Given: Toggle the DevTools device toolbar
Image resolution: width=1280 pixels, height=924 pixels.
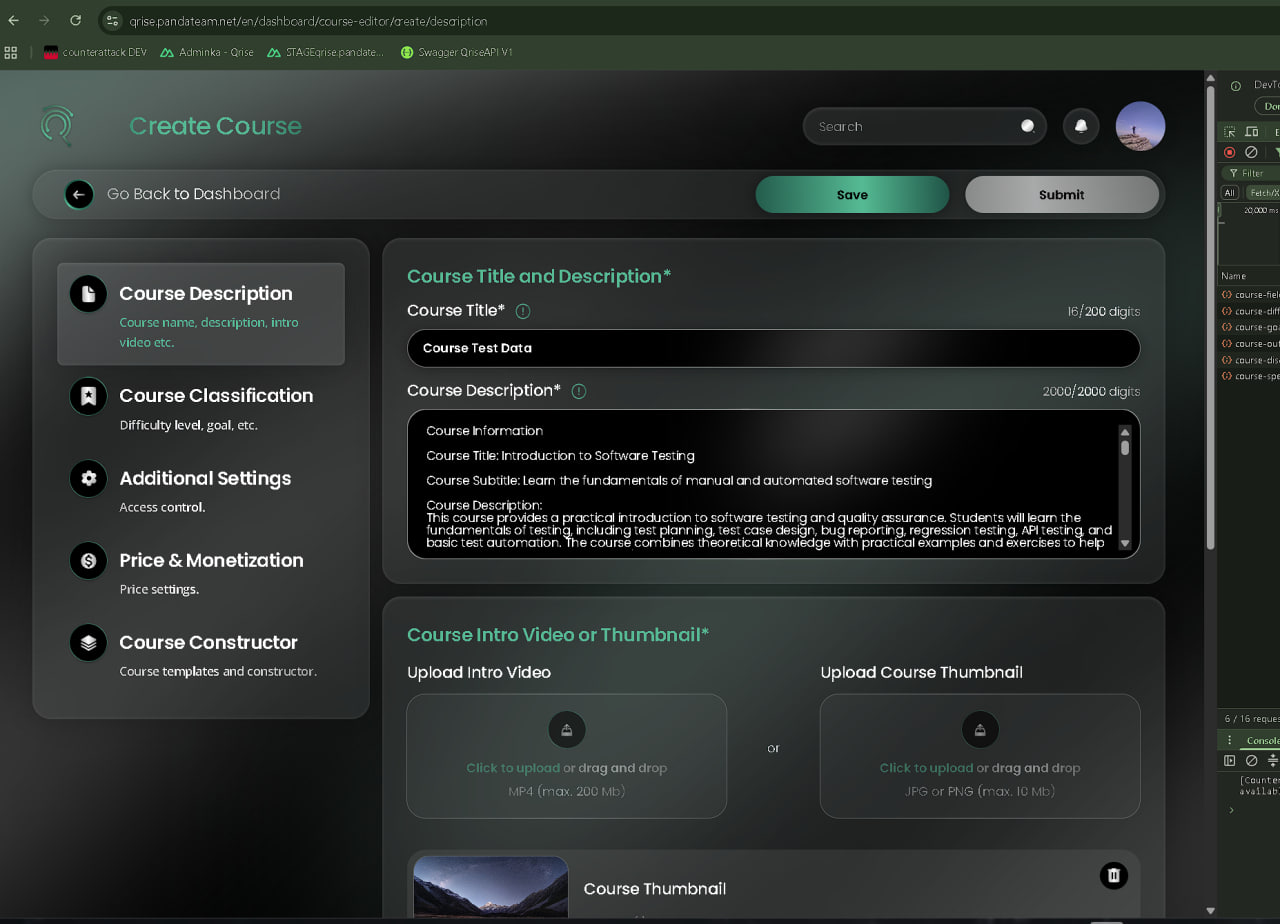Looking at the screenshot, I should tap(1251, 132).
